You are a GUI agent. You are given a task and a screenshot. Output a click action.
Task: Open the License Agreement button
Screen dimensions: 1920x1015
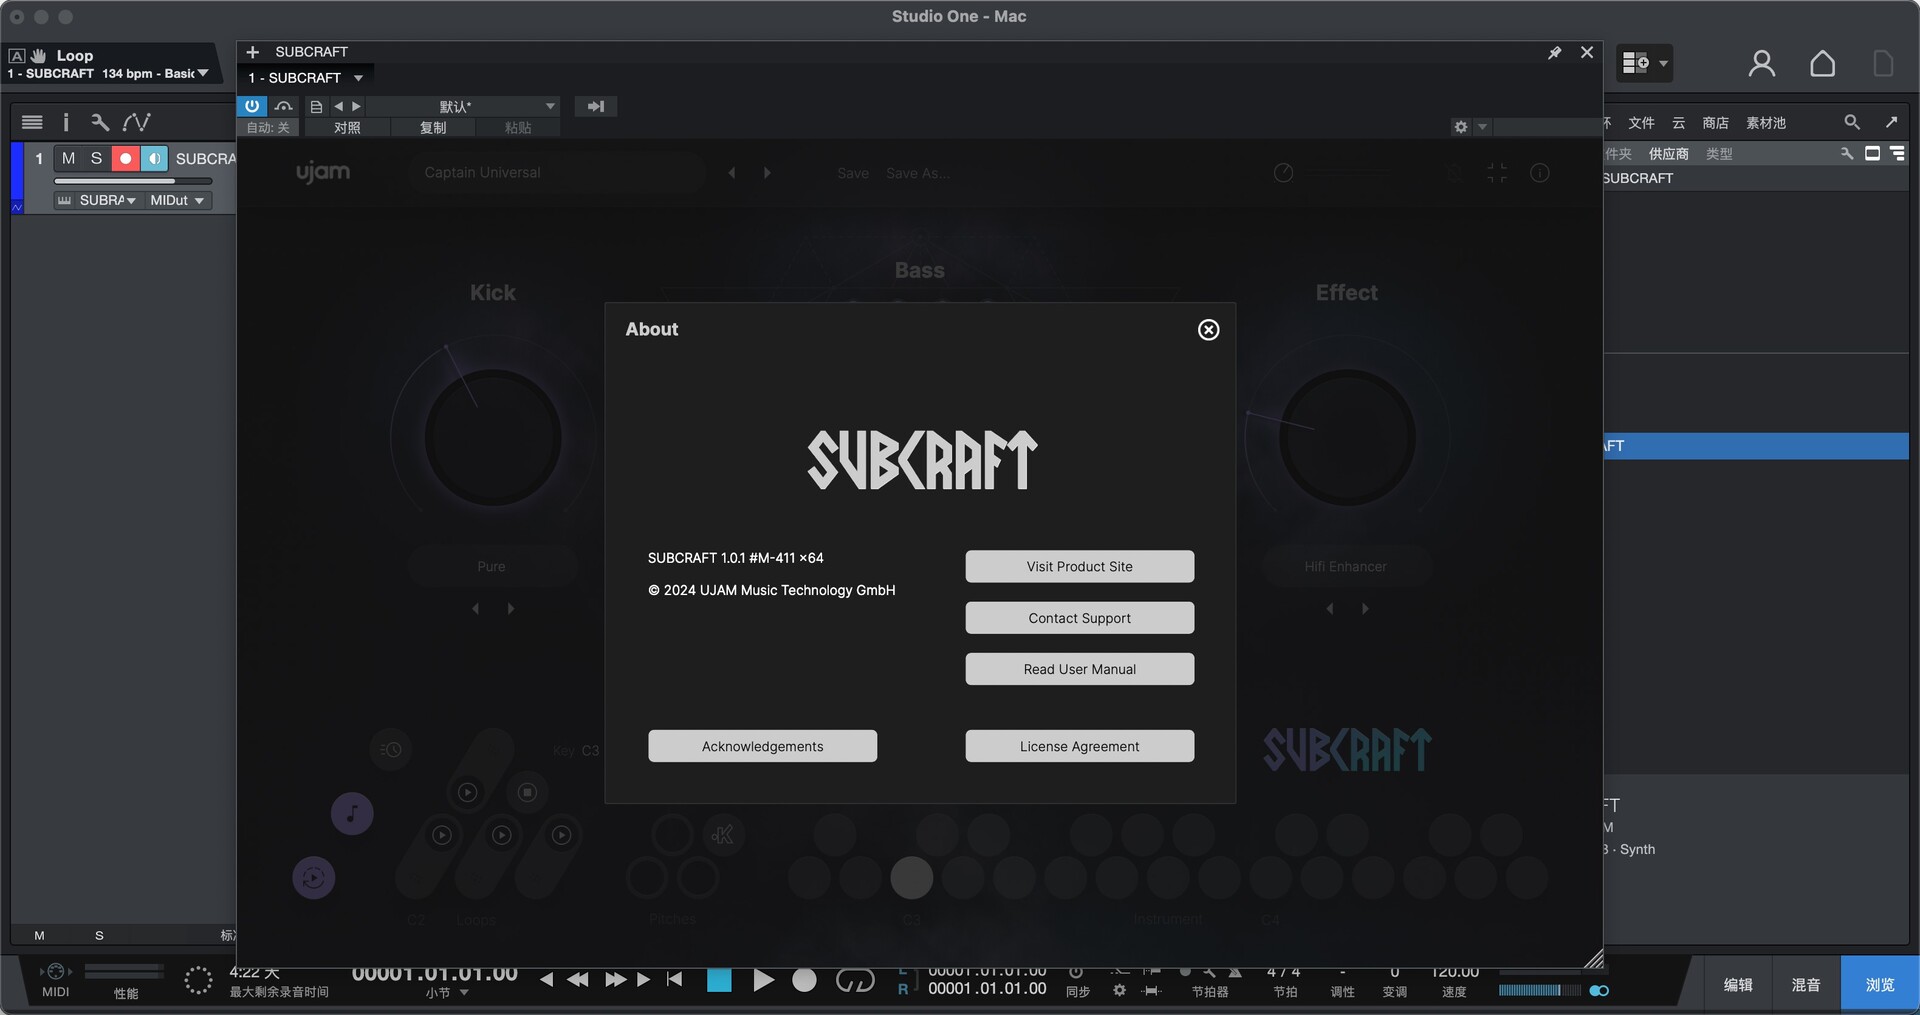click(1079, 746)
